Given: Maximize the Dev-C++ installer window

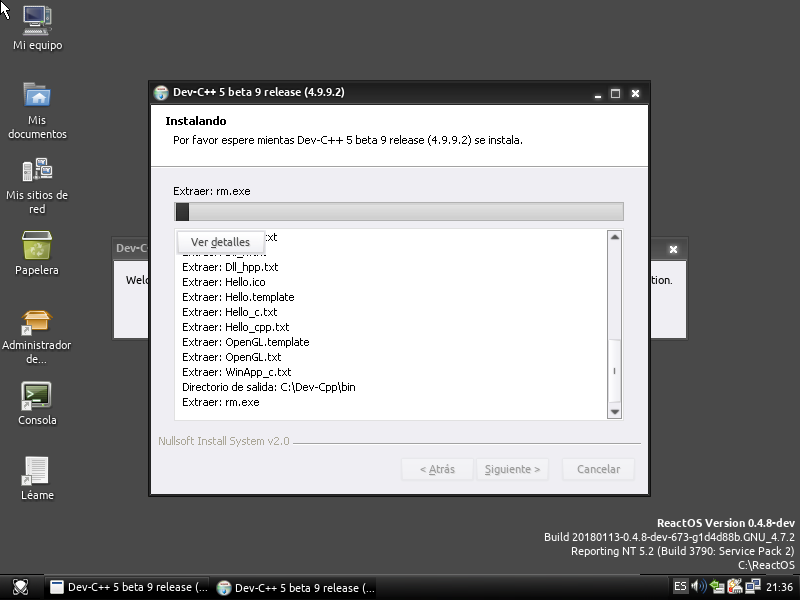Looking at the screenshot, I should [615, 93].
